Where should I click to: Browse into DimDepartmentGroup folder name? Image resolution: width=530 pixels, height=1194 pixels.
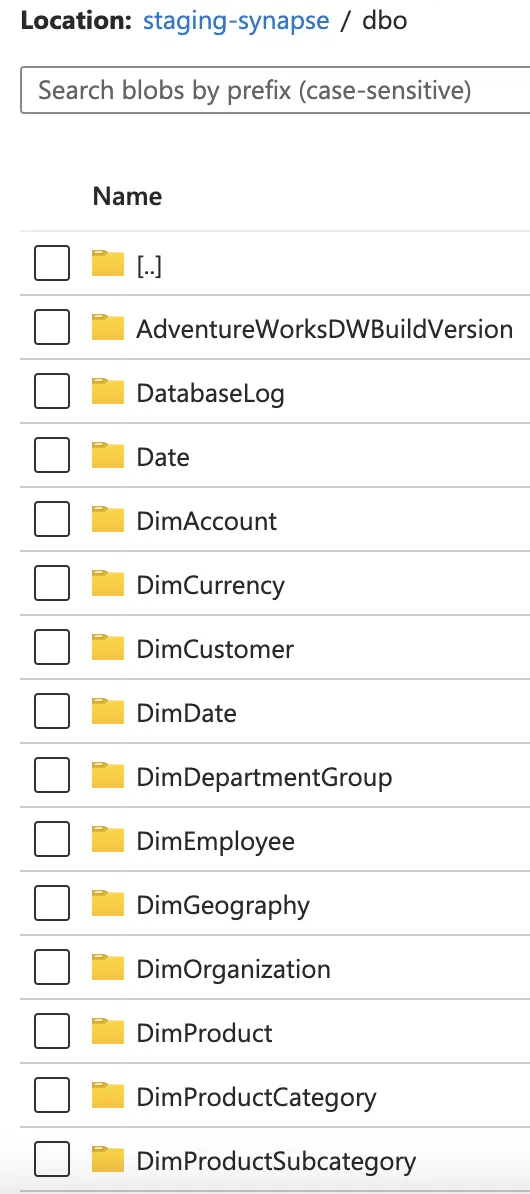click(264, 777)
